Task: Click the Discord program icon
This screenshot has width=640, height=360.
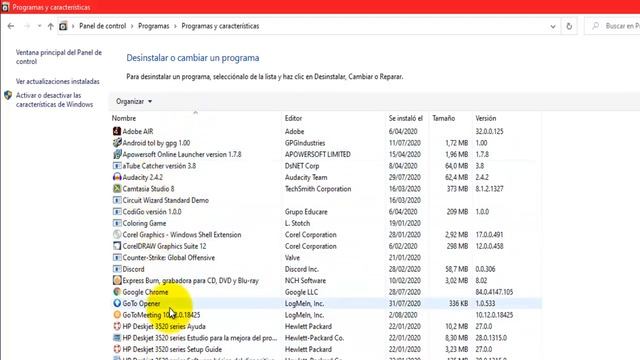Action: click(117, 269)
